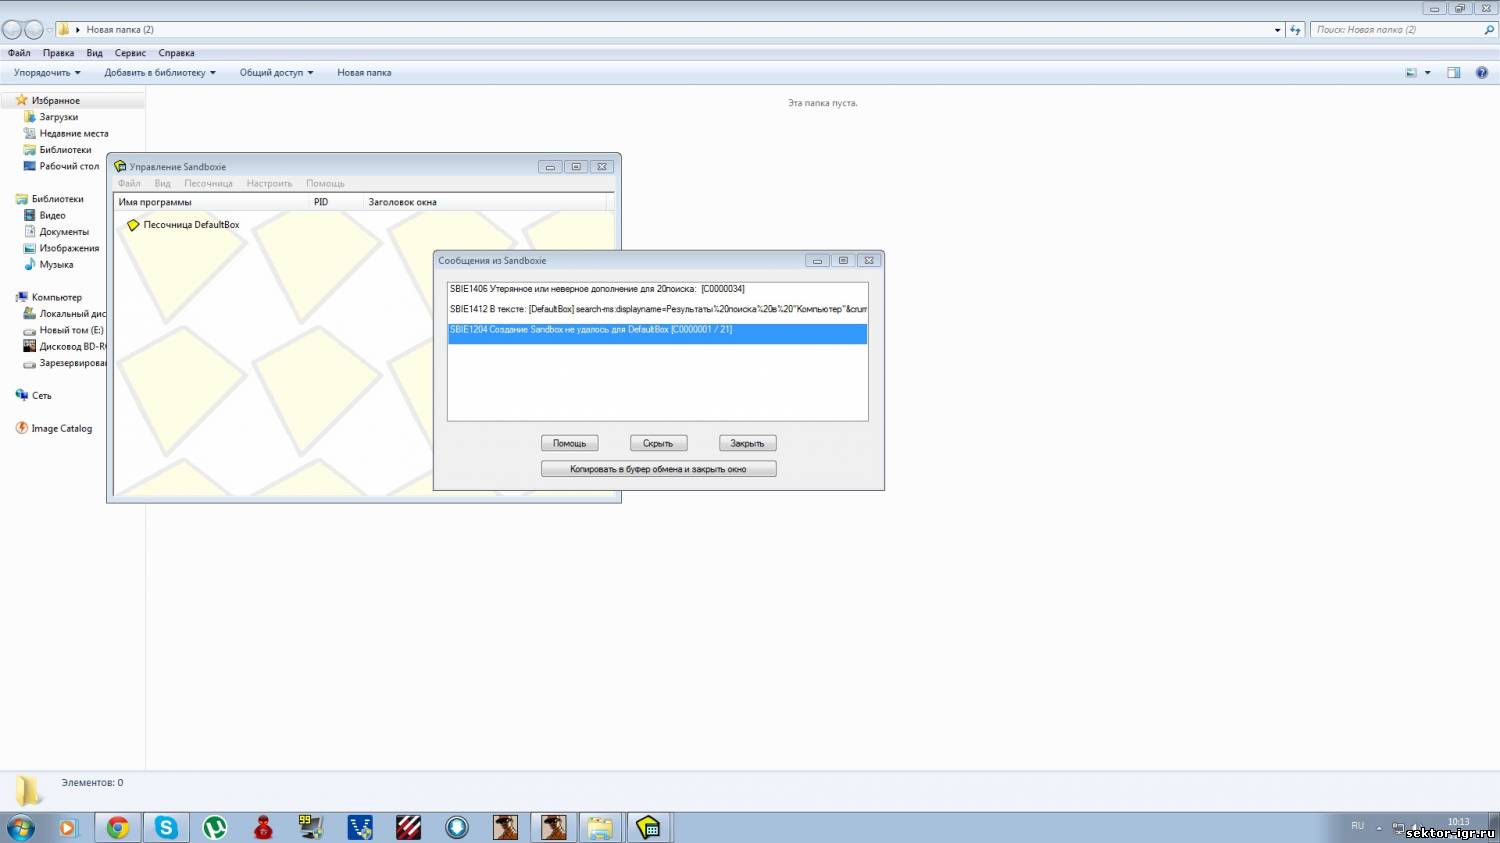Click the change view icon in Explorer toolbar
This screenshot has height=843, width=1500.
[x=1411, y=73]
